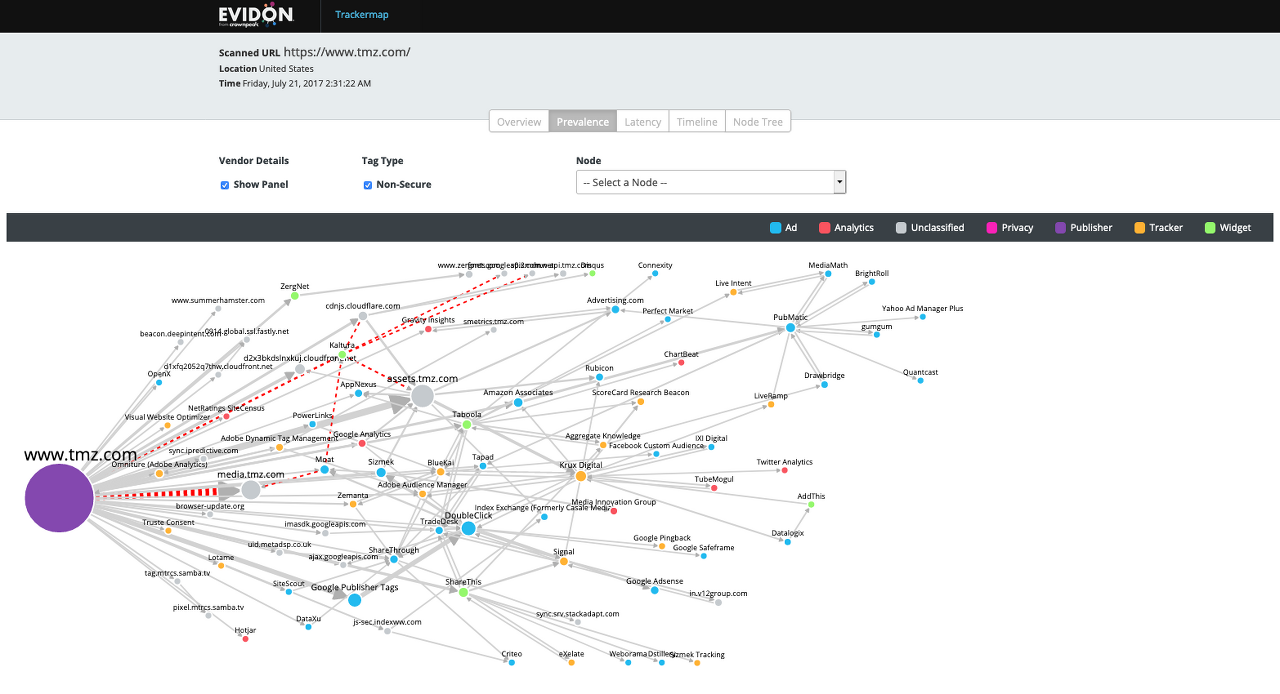Screen dimensions: 1280x694
Task: Click the Yahoo Ad Manager Plus node
Action: click(x=922, y=317)
